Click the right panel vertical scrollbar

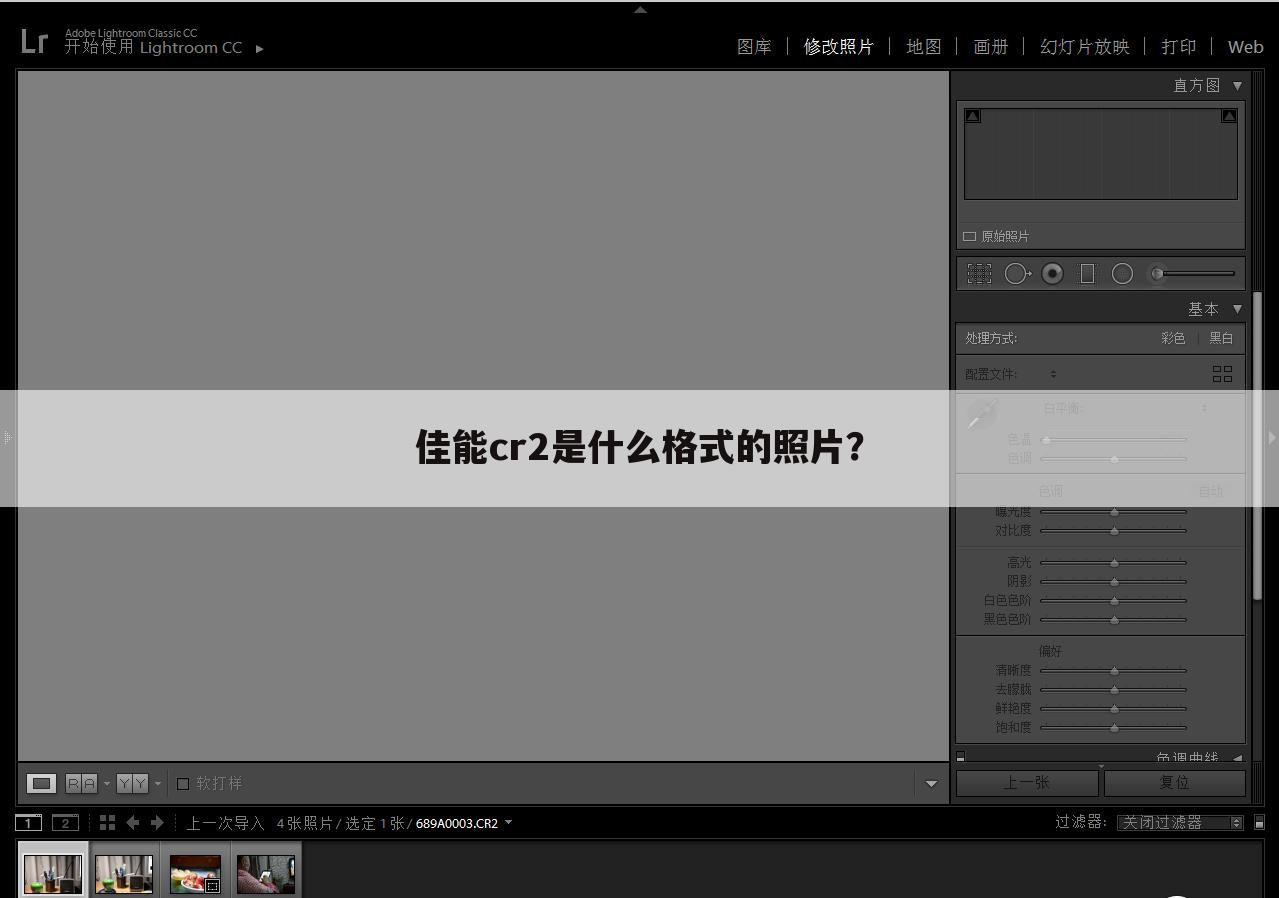point(1258,445)
